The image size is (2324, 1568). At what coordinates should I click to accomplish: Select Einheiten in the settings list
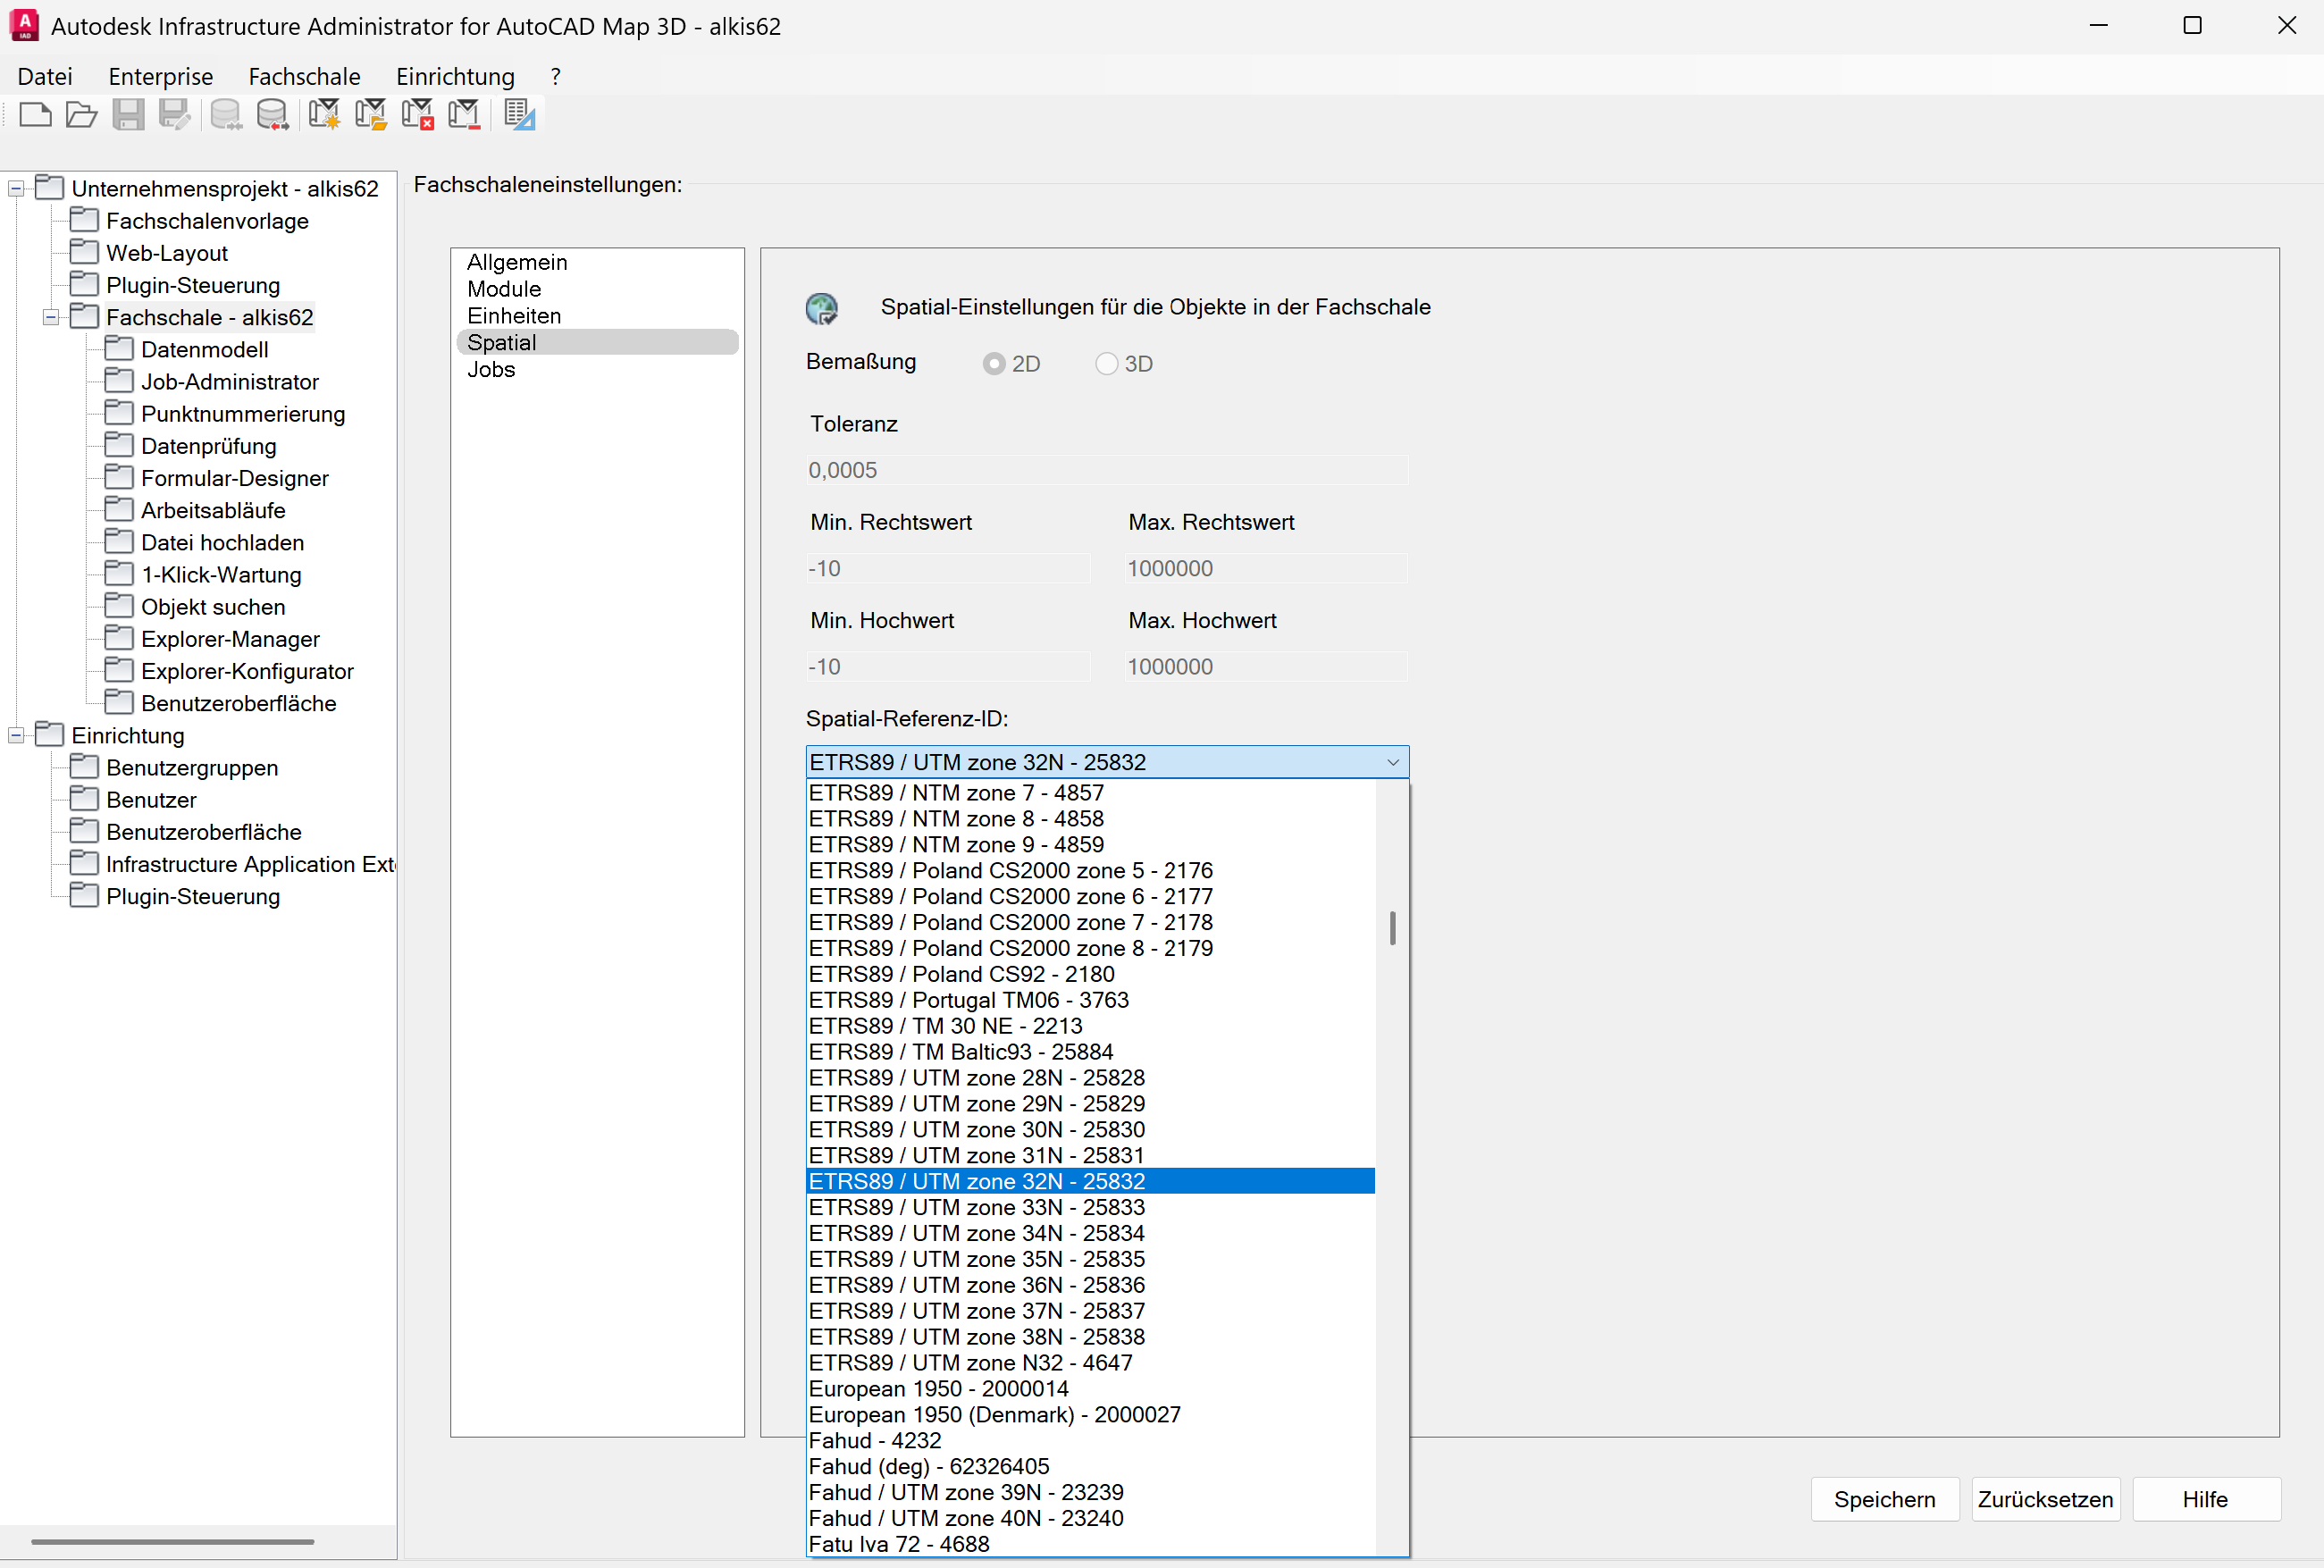514,316
